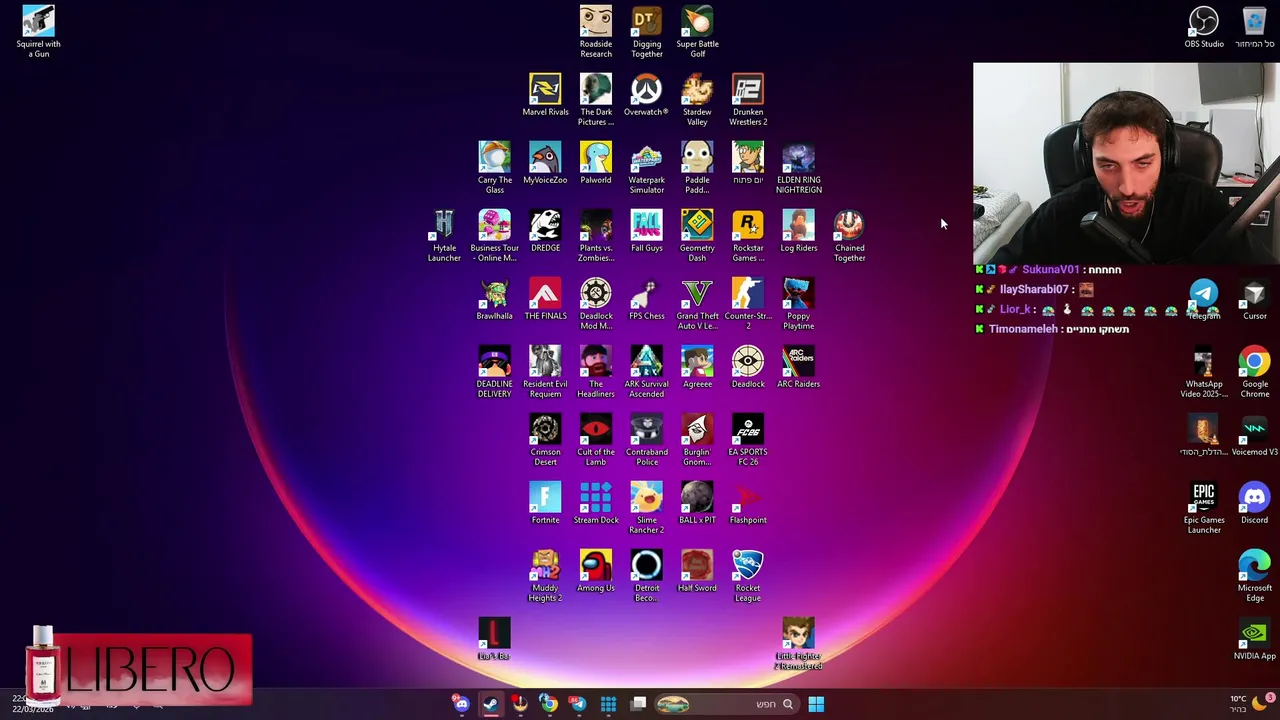The width and height of the screenshot is (1280, 720).
Task: Open DEADLINE DELIVERY icon
Action: click(494, 371)
